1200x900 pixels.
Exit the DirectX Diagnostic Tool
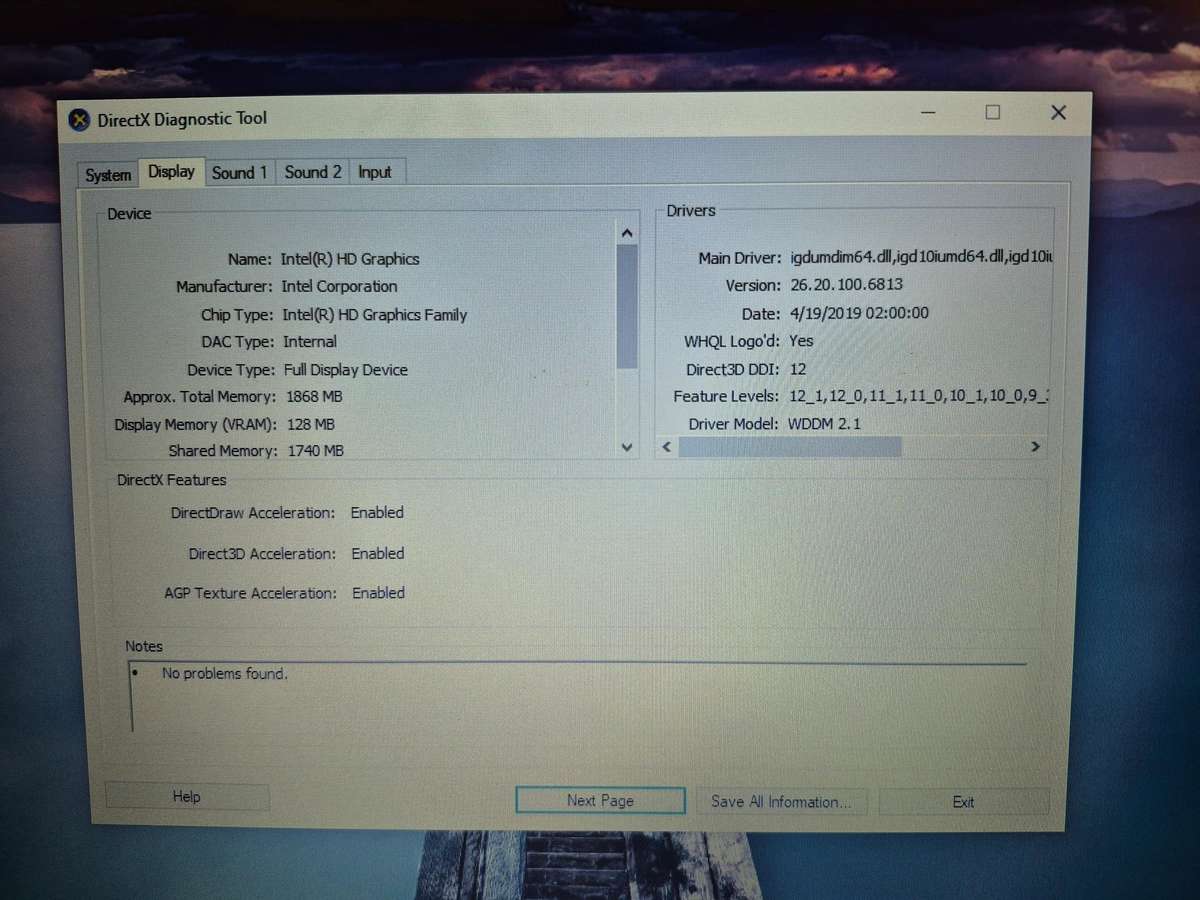click(x=963, y=801)
